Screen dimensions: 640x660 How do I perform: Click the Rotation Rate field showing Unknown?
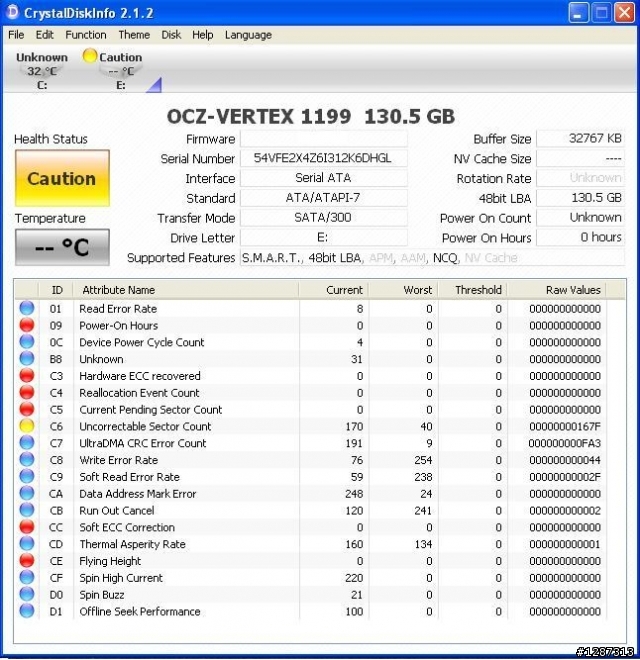(x=580, y=178)
